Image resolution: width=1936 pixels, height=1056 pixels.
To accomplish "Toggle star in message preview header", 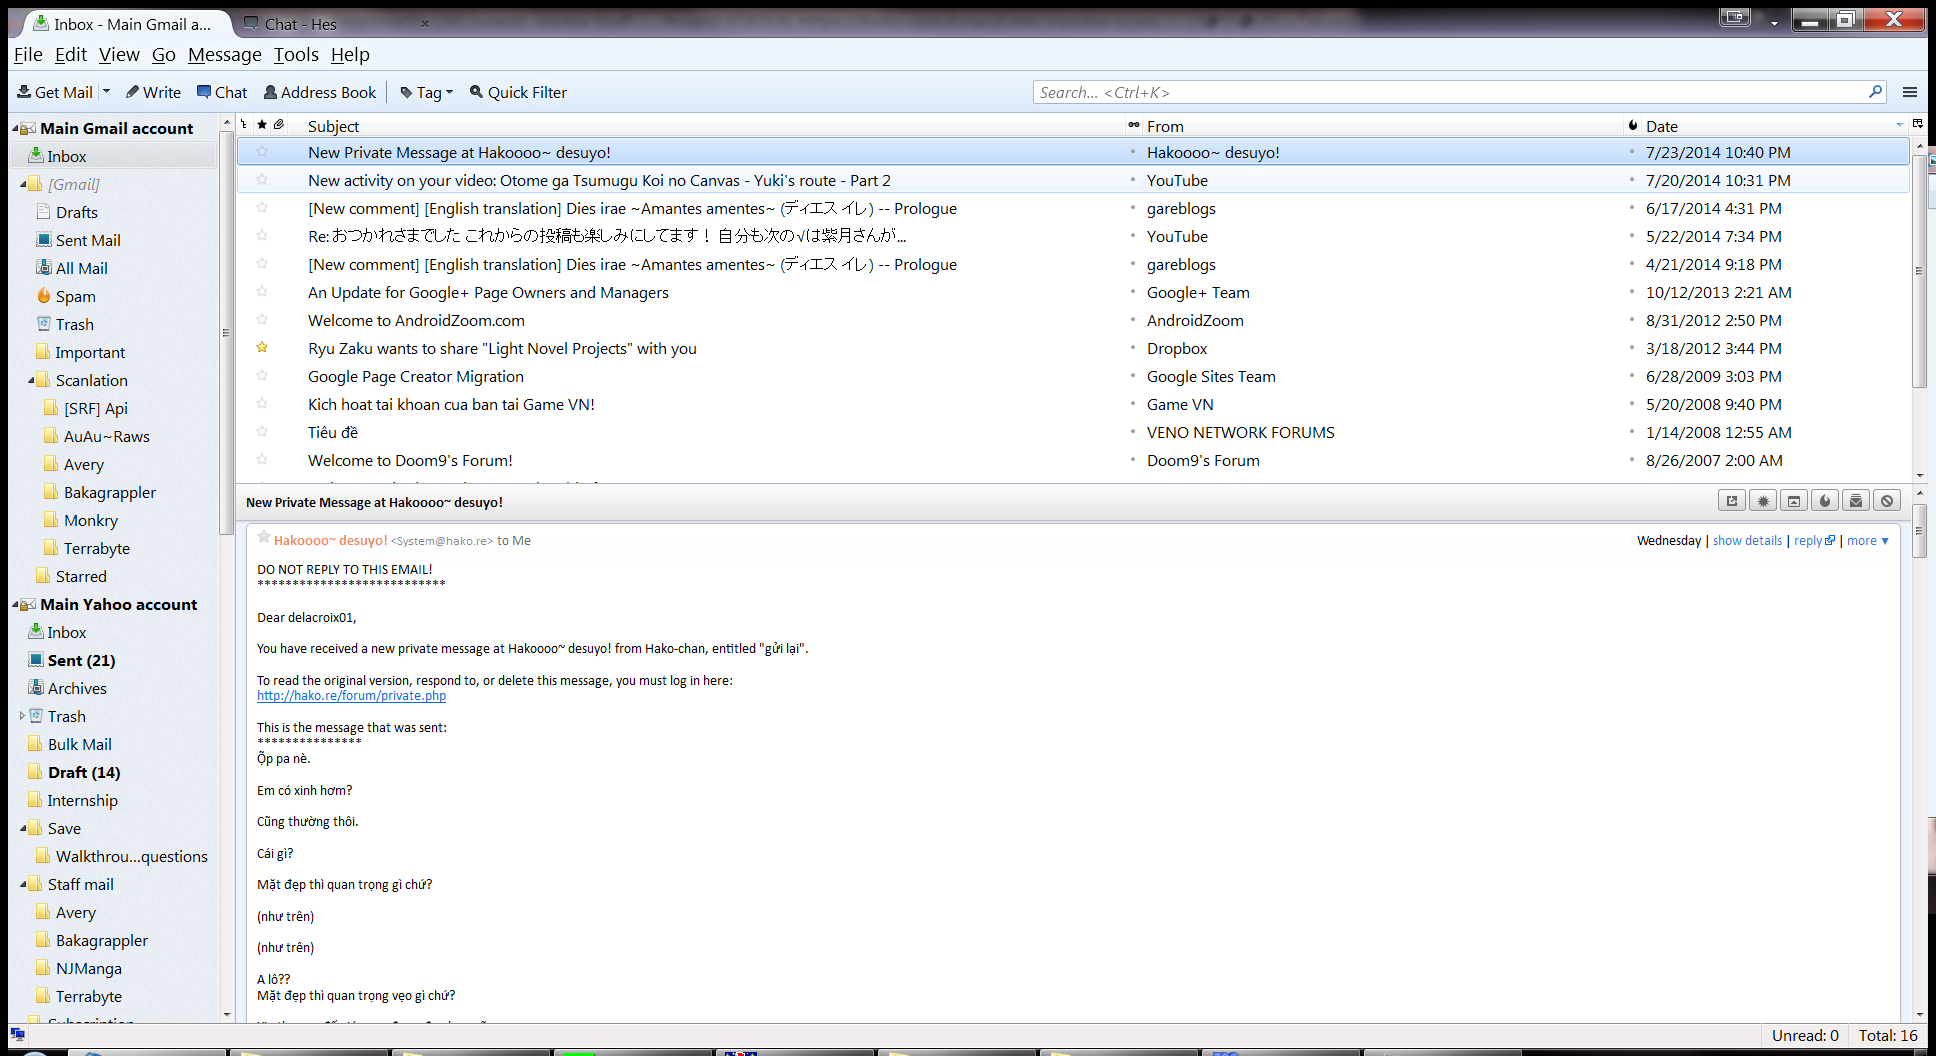I will point(264,538).
